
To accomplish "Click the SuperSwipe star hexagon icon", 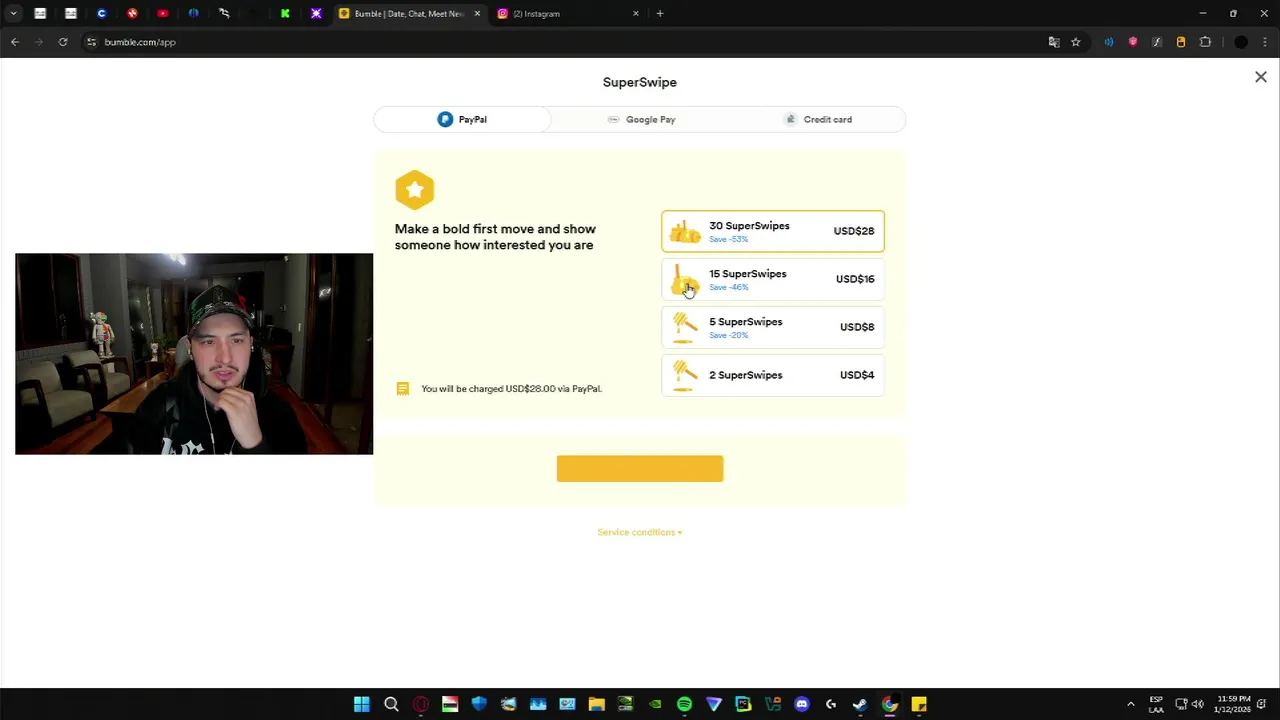I will coord(414,189).
